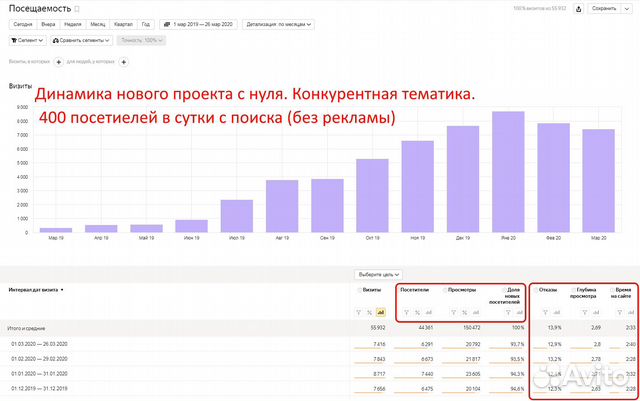This screenshot has height=401, width=640.
Task: Toggle sorting on 'Интервал дат визита' header
Action: pyautogui.click(x=36, y=290)
